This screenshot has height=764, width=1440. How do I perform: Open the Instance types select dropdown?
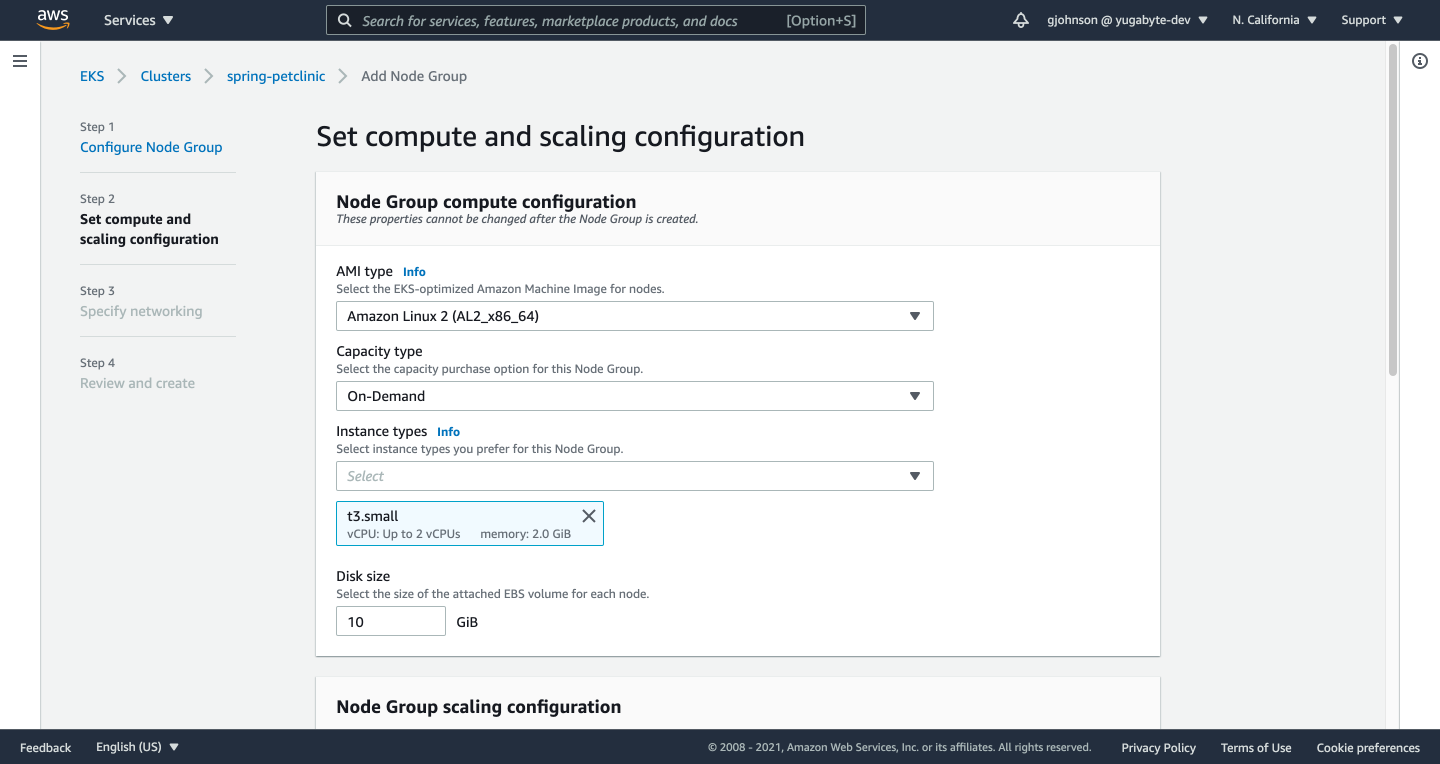point(634,476)
